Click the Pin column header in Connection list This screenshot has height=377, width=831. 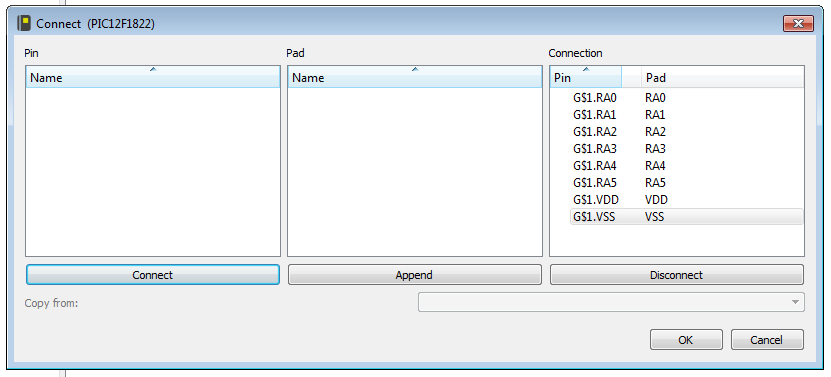pyautogui.click(x=586, y=77)
